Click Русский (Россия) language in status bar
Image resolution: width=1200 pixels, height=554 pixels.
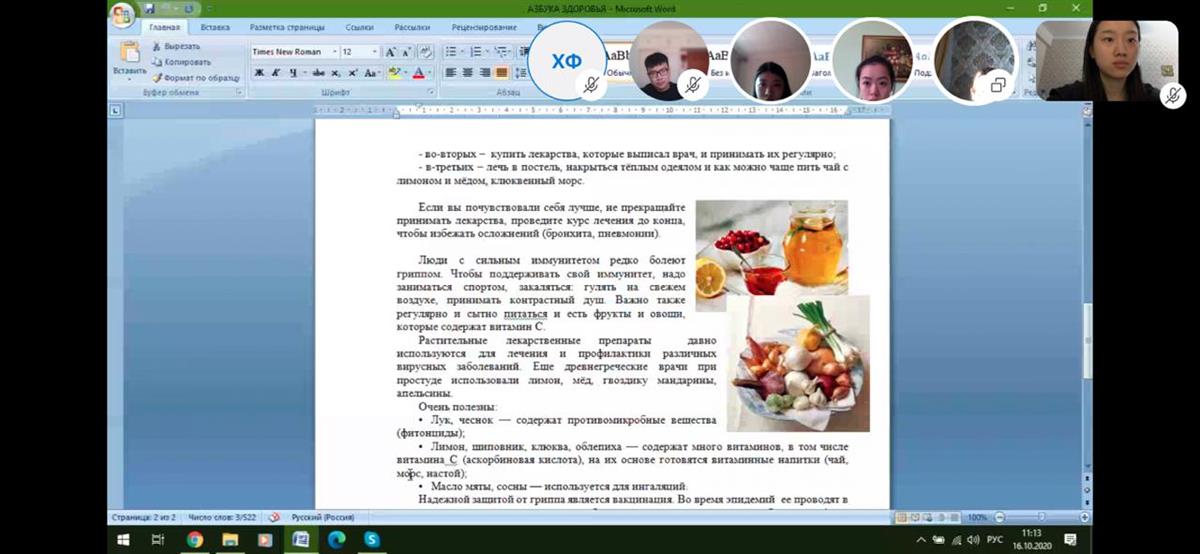click(x=322, y=517)
